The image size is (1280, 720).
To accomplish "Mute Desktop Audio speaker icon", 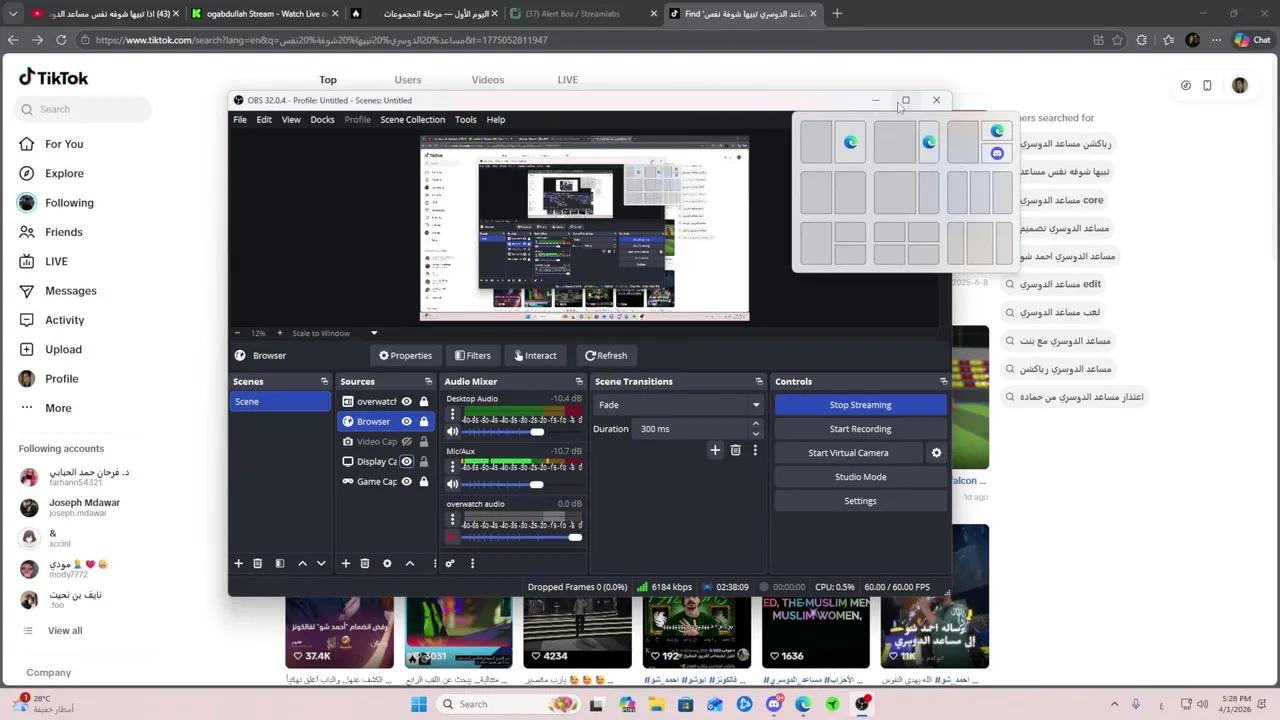I will pos(452,432).
